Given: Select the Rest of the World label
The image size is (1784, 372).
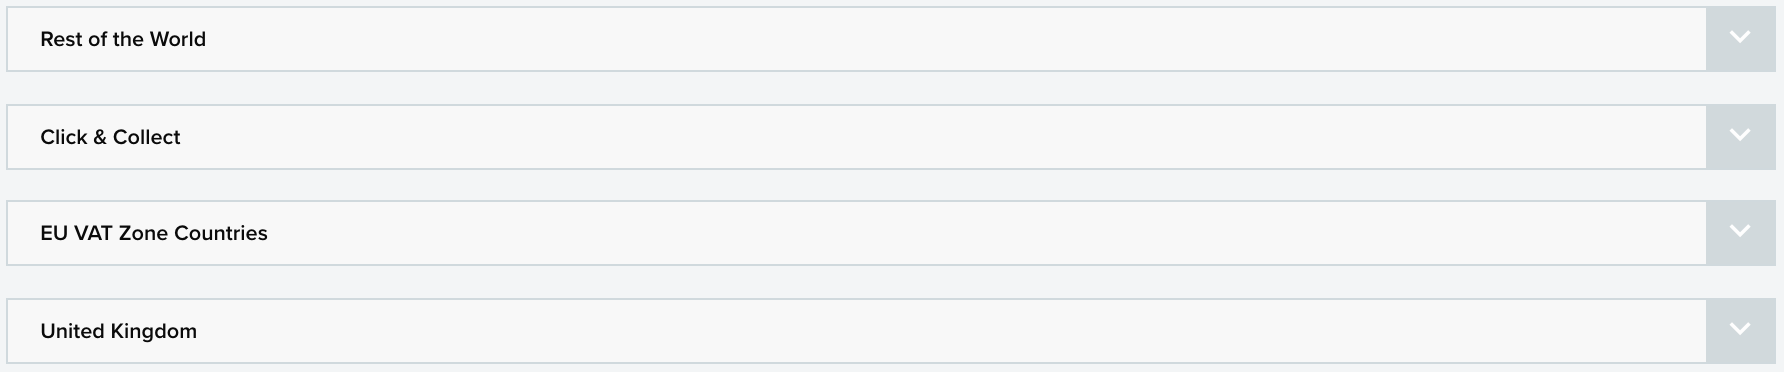Looking at the screenshot, I should point(123,39).
